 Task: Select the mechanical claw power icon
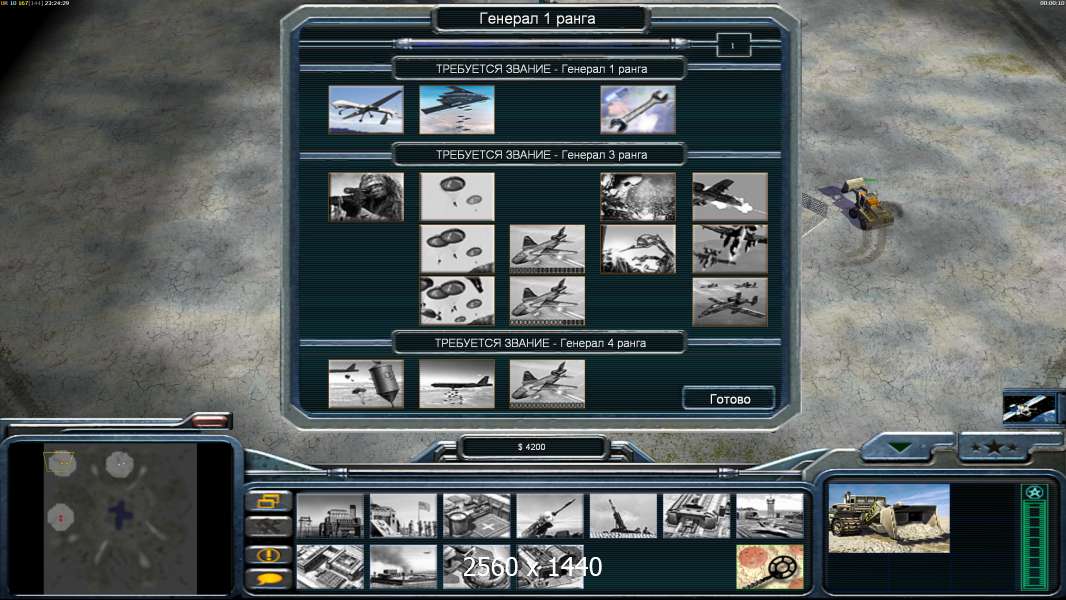pyautogui.click(x=638, y=249)
